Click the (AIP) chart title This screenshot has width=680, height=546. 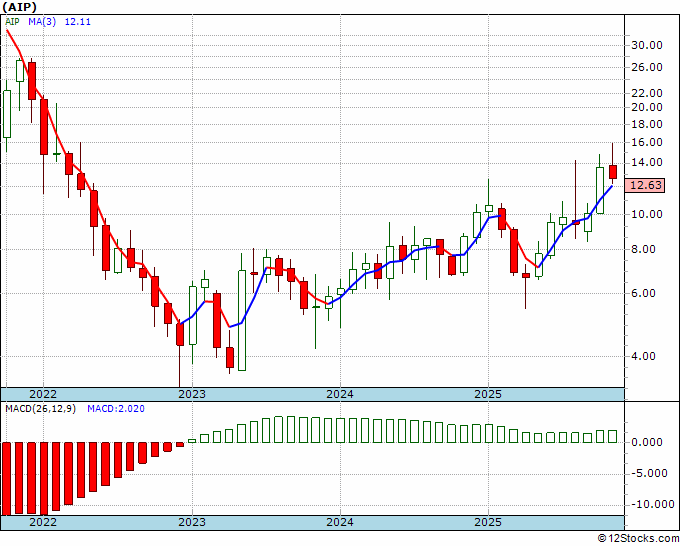[20, 7]
